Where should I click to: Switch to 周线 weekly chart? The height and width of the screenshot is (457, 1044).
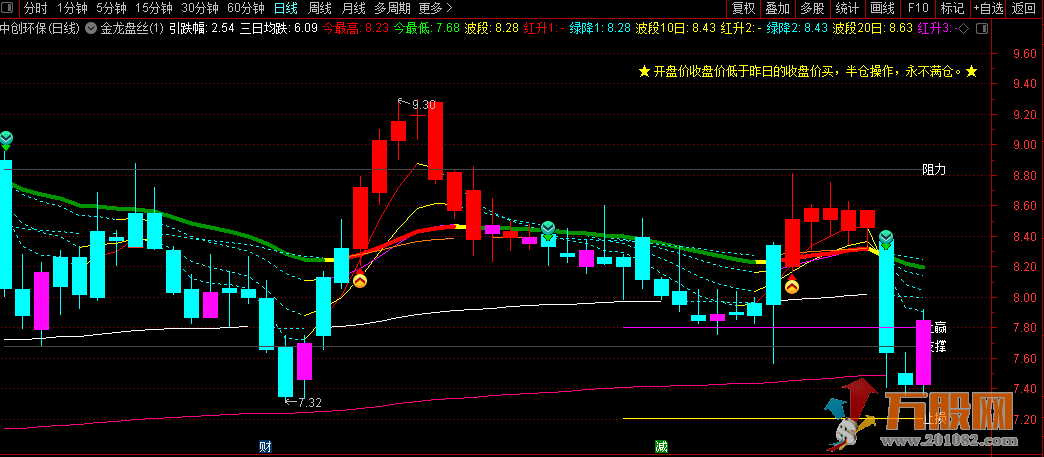(x=320, y=9)
